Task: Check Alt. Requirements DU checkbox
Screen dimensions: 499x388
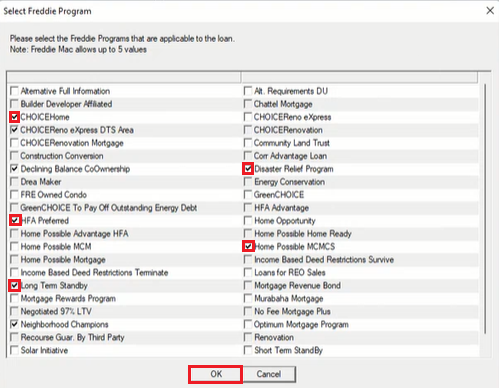Action: [248, 91]
